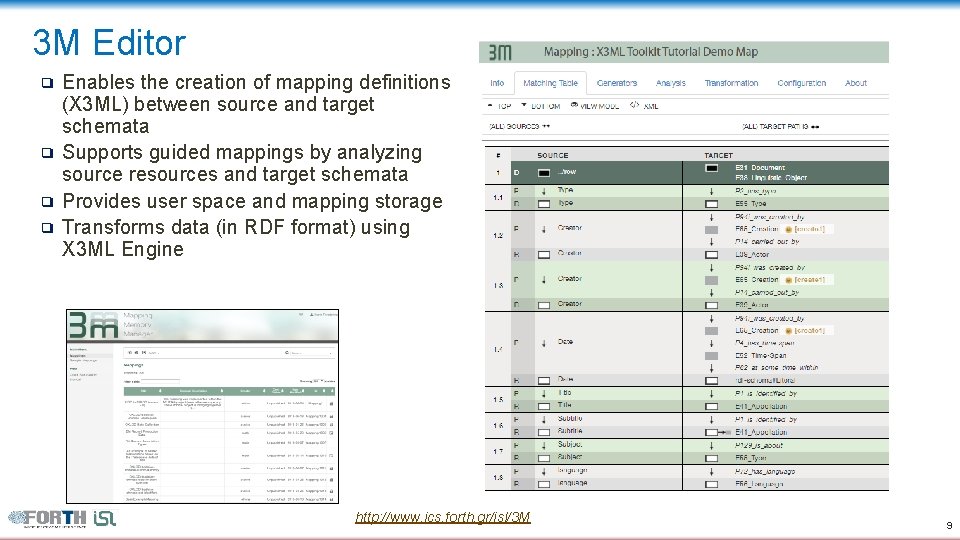This screenshot has height=540, width=960.
Task: Click source arrow for language path 1.8
Action: click(x=544, y=471)
